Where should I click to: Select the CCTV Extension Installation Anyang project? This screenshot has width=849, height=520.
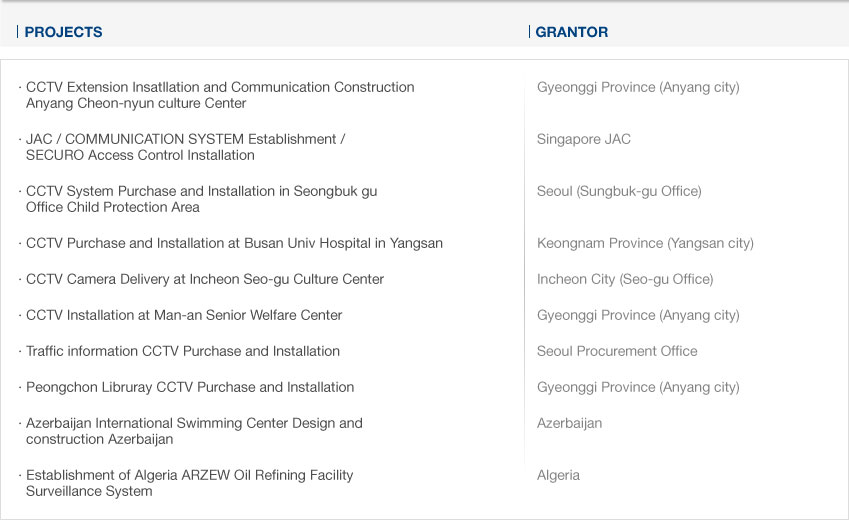pos(220,95)
